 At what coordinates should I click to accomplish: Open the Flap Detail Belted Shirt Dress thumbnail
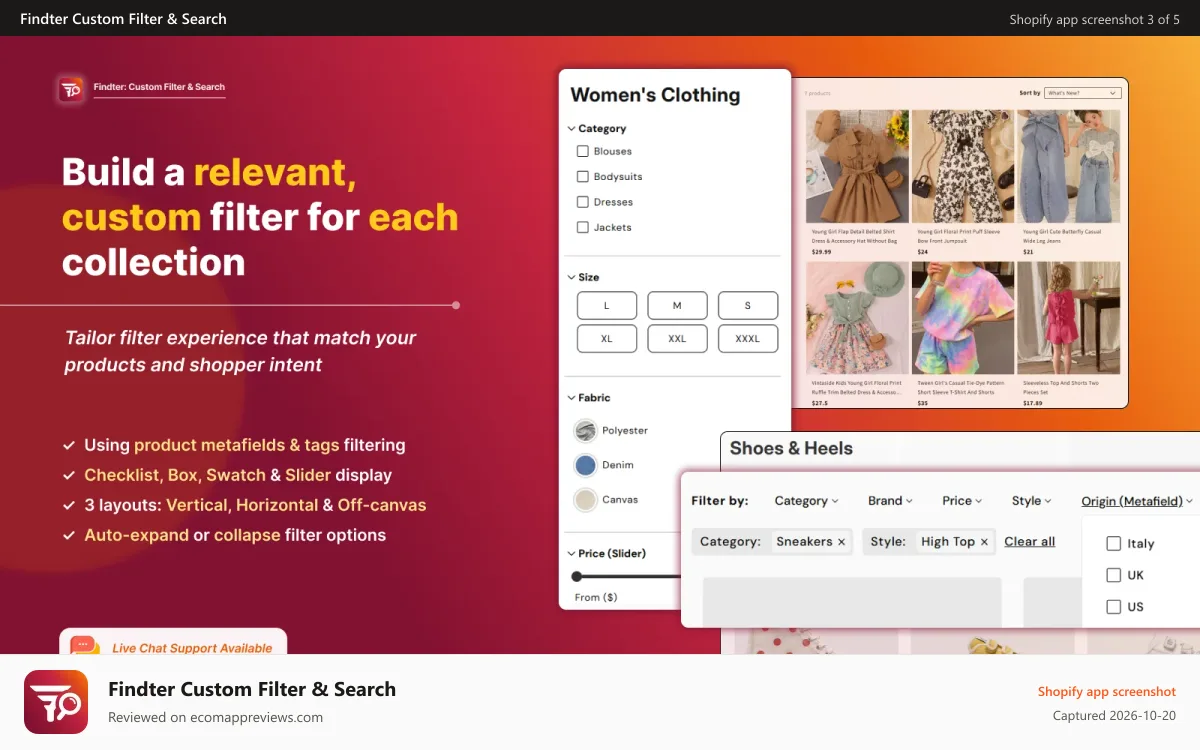[x=857, y=166]
